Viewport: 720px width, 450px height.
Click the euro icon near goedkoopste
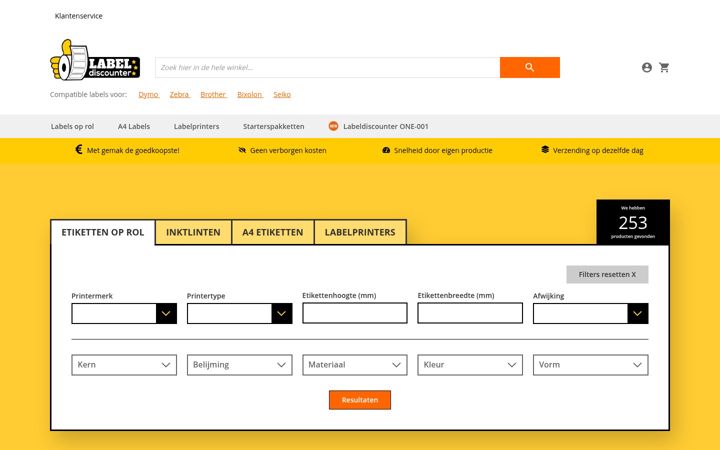[x=79, y=150]
